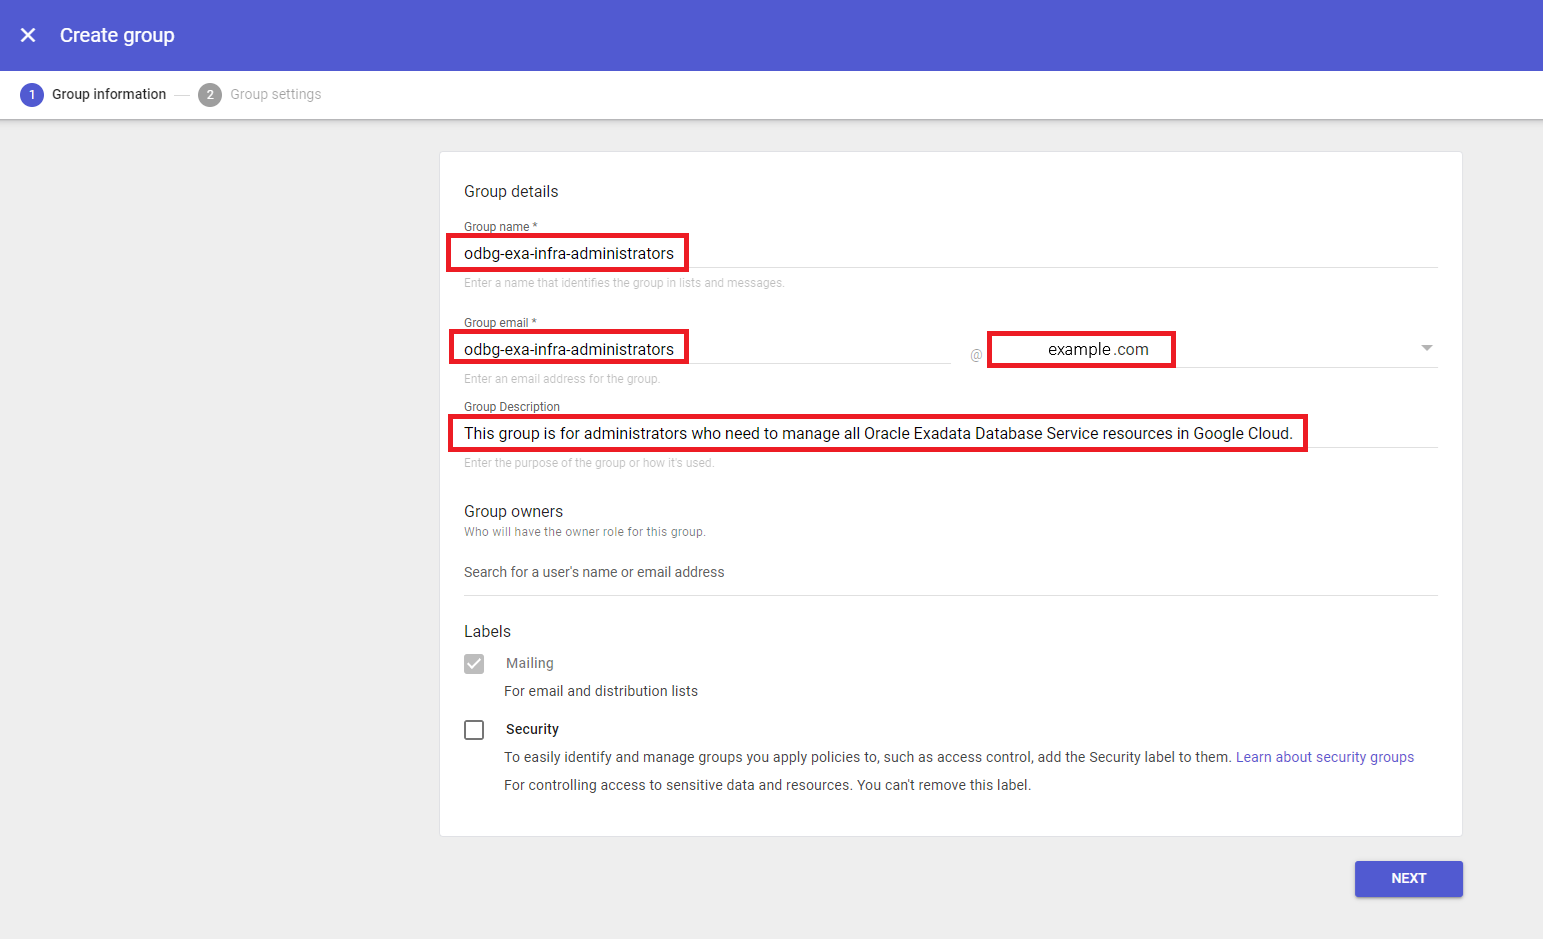Enable the Security label checkbox
Image resolution: width=1543 pixels, height=939 pixels.
click(x=474, y=729)
